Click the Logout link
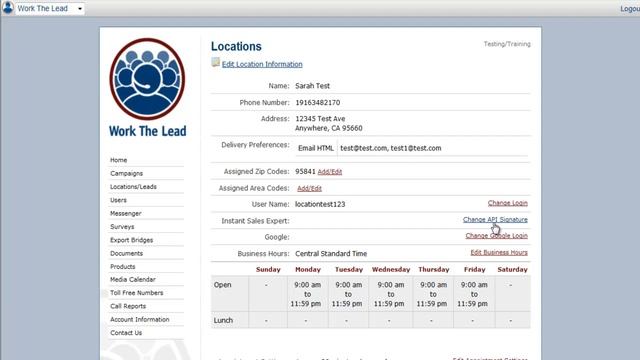This screenshot has width=640, height=360. click(x=630, y=9)
